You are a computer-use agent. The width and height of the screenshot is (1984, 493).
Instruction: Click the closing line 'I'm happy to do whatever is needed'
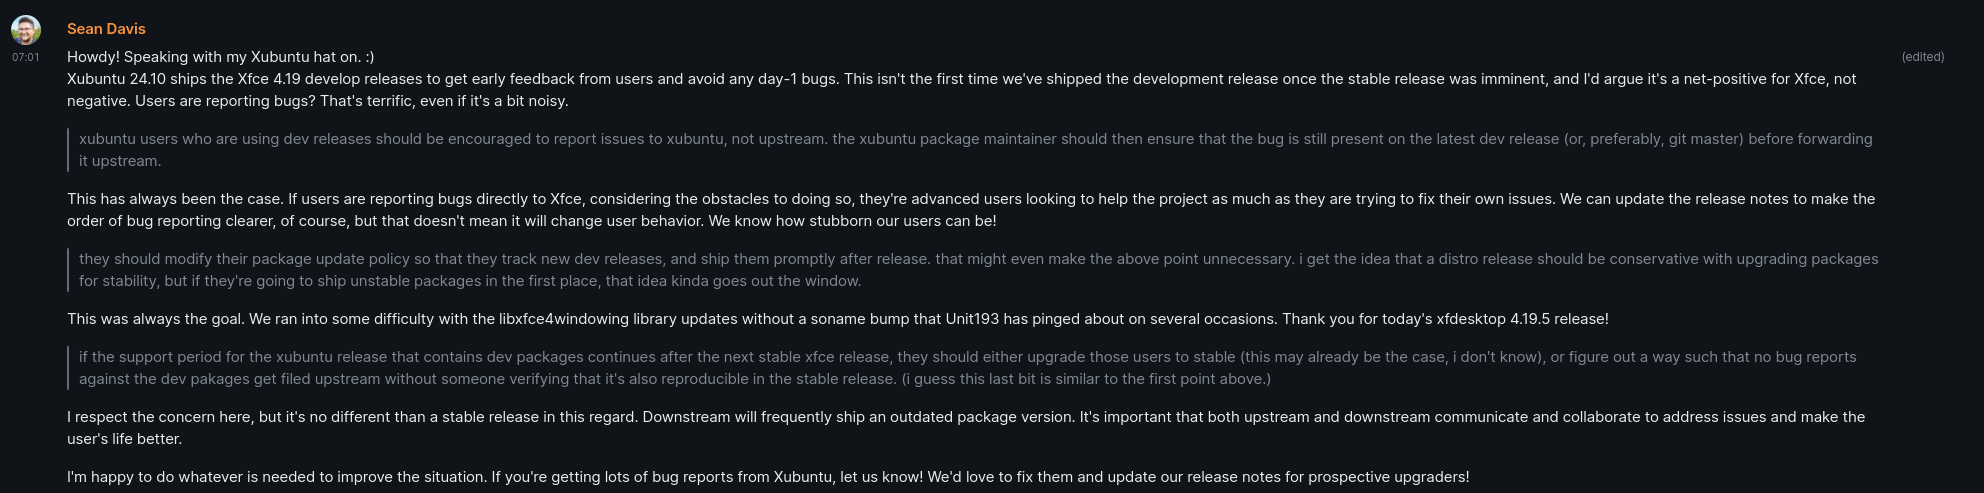[768, 477]
